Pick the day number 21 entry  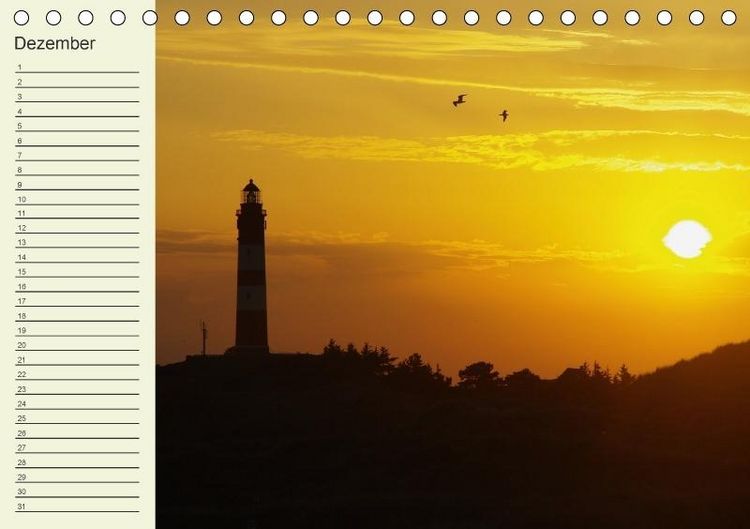77,360
